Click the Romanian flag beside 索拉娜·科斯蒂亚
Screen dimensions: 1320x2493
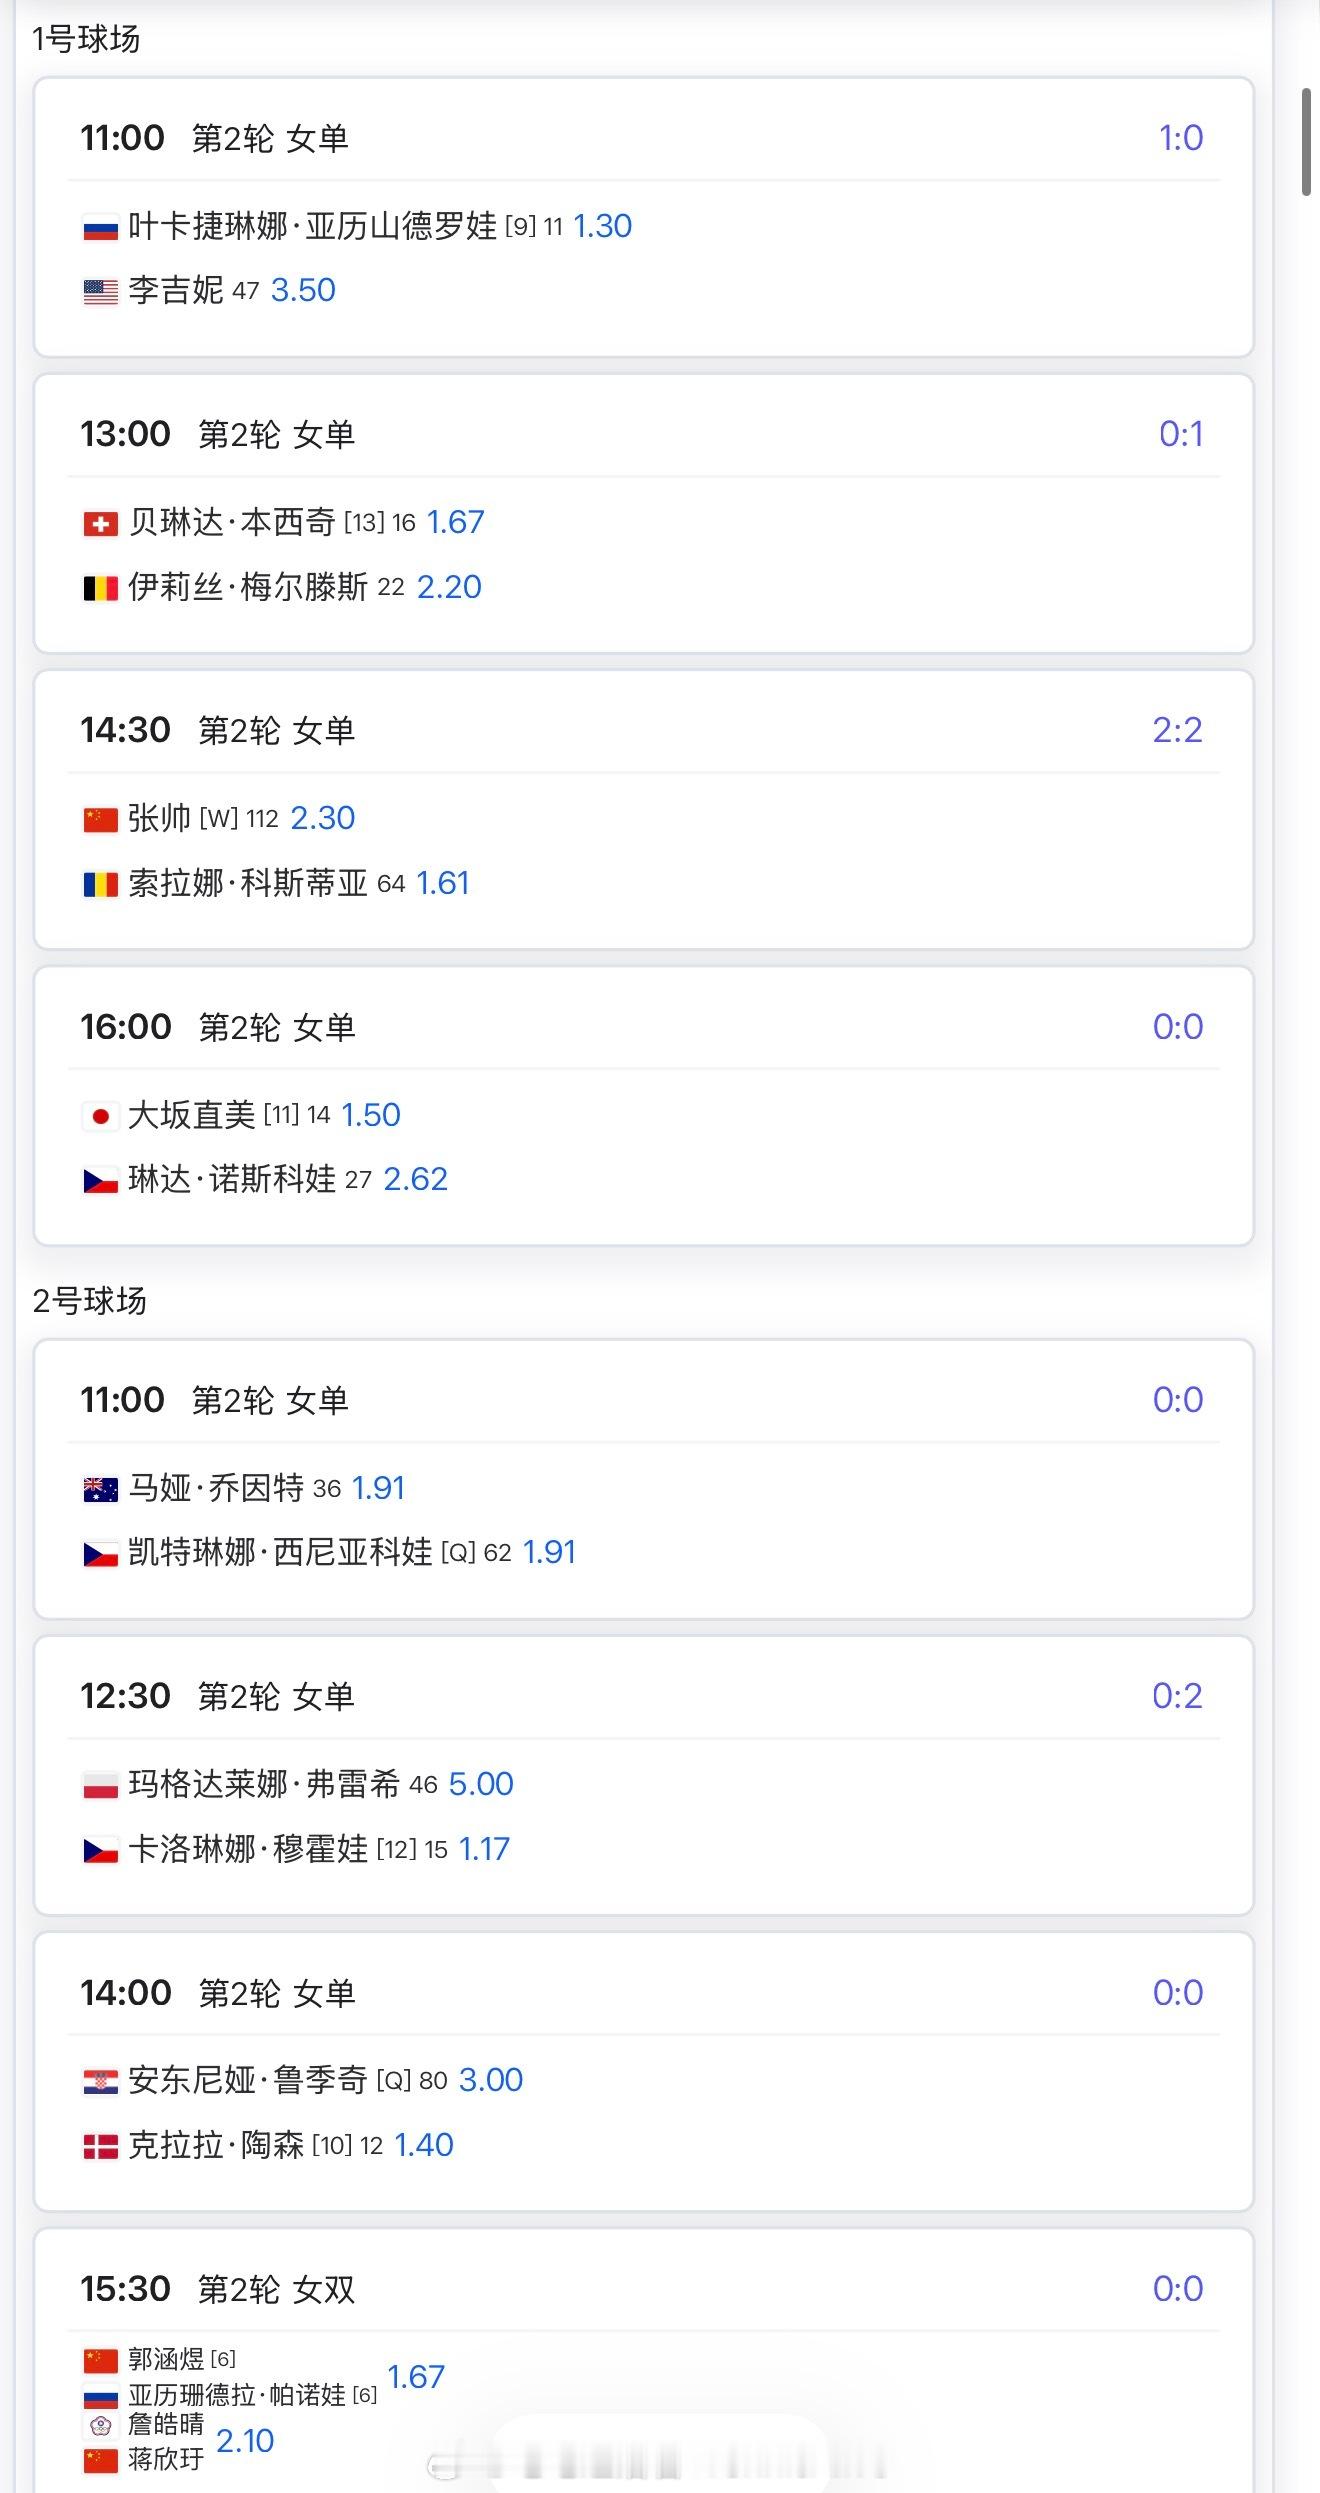point(100,884)
